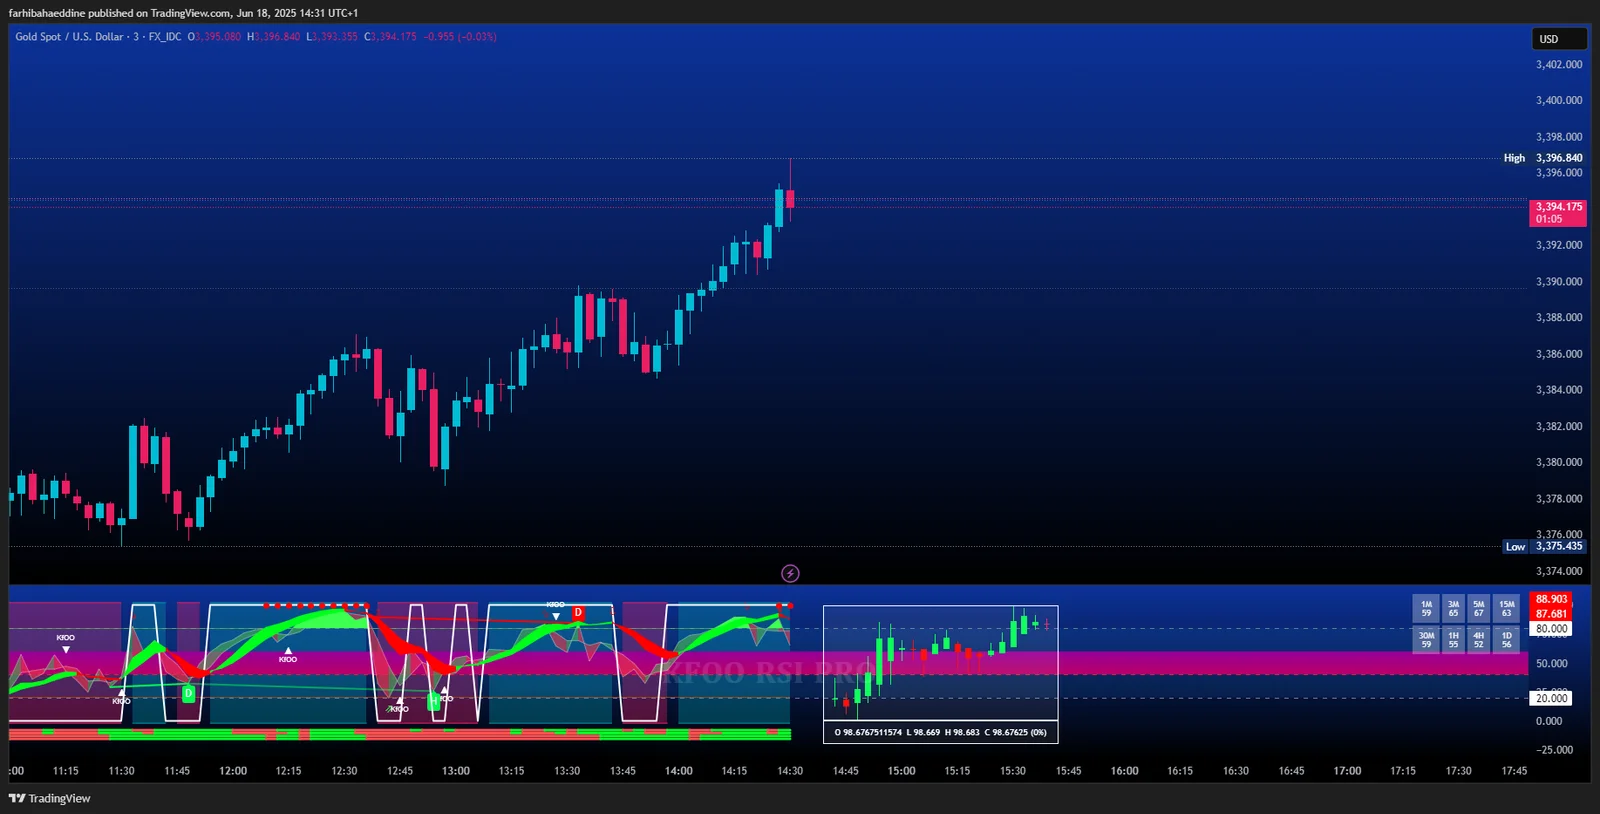Select the 4H RSI timeframe cell

tap(1479, 640)
